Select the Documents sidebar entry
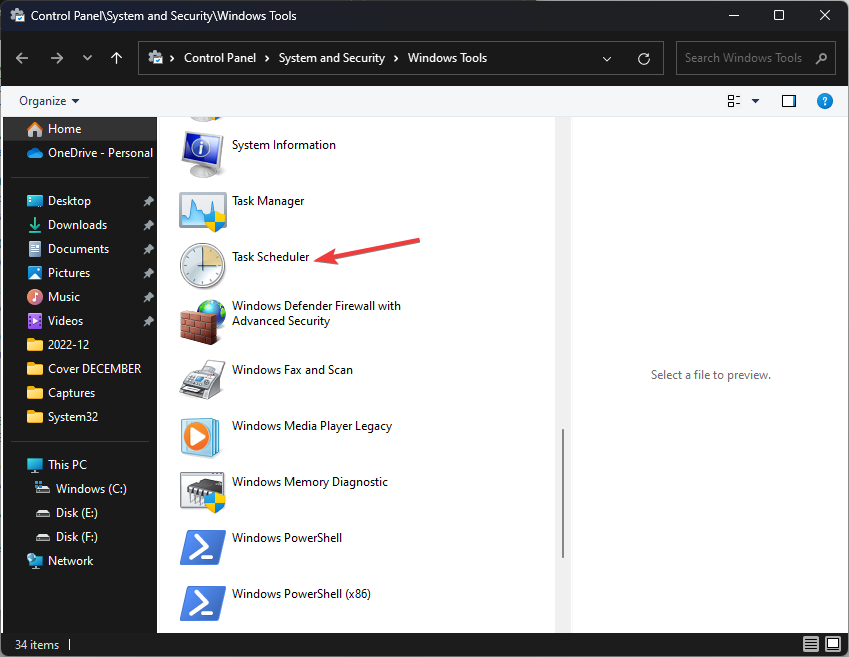The image size is (849, 657). 78,249
